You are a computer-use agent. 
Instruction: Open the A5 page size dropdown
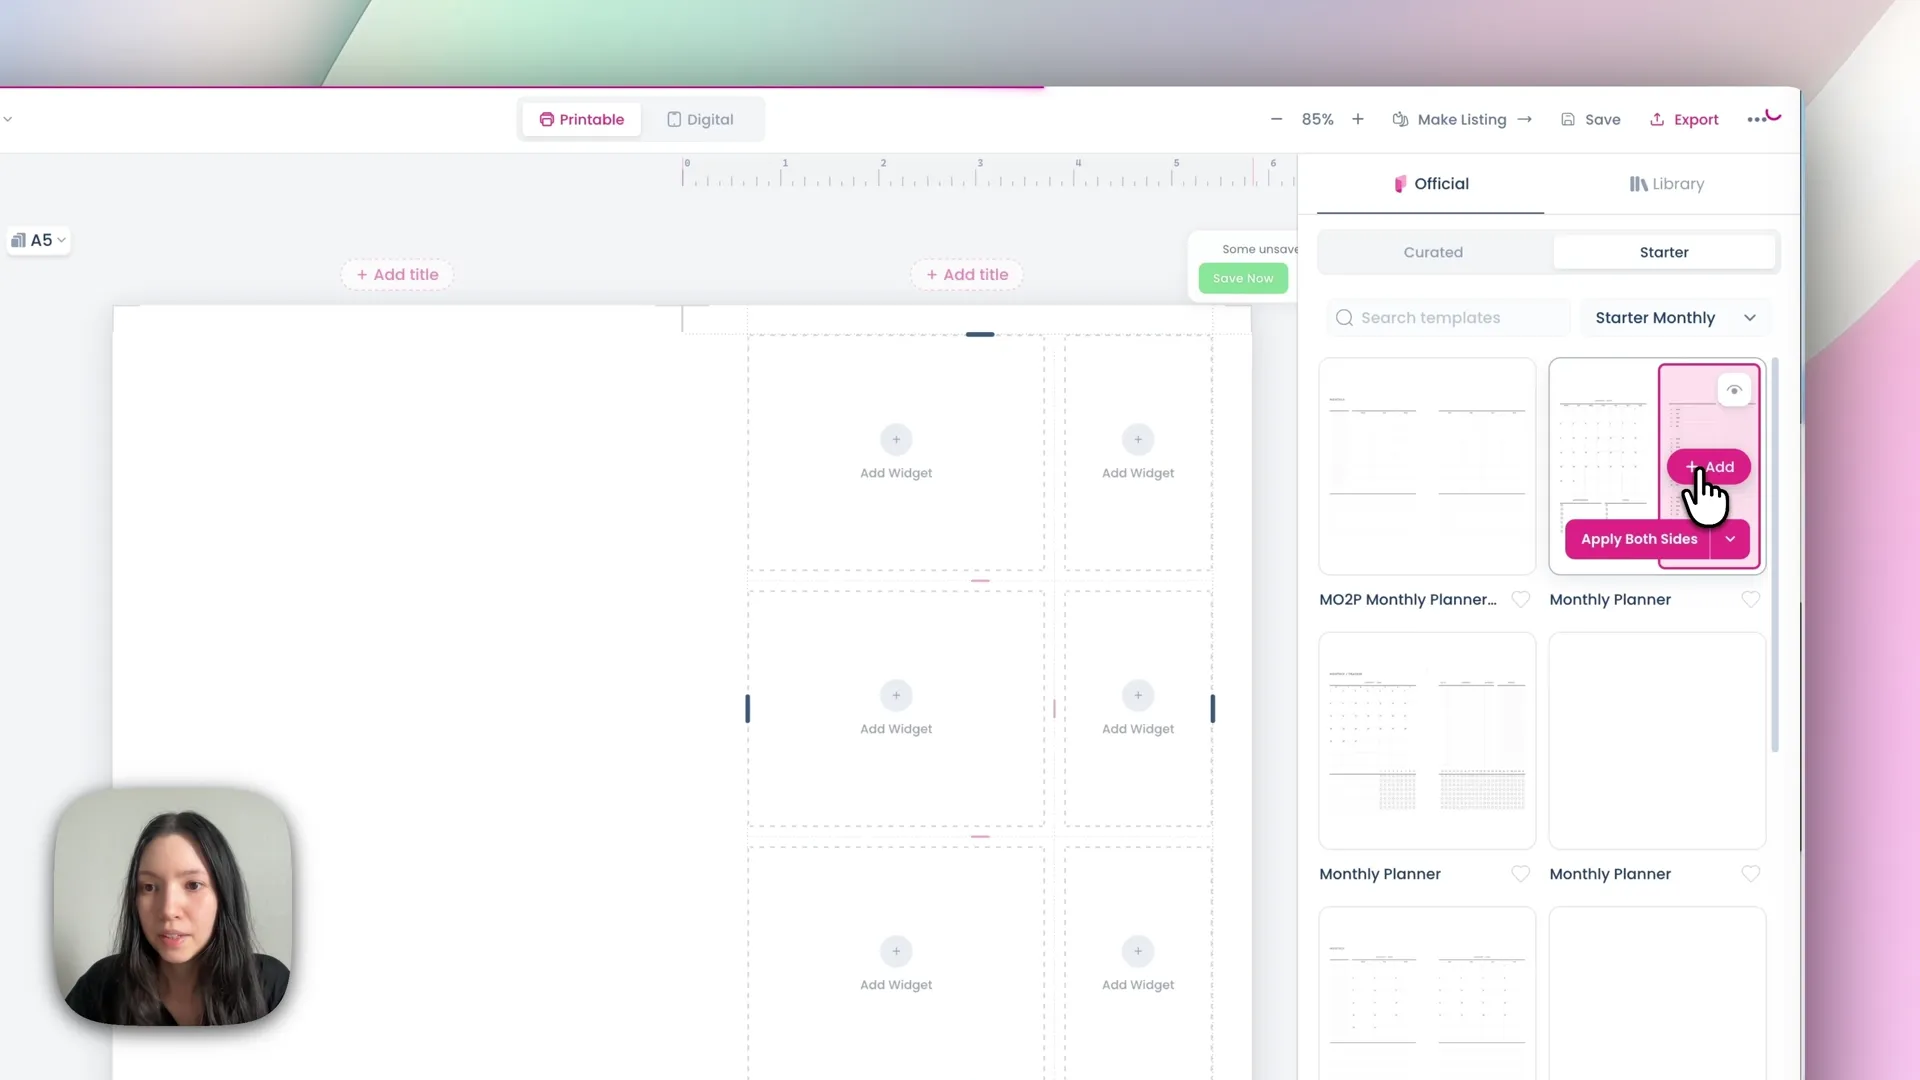pyautogui.click(x=38, y=240)
